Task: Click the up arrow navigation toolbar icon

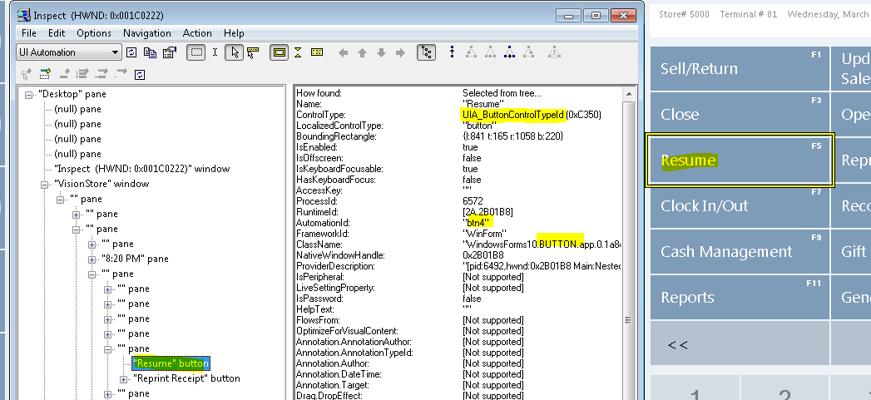Action: point(362,53)
